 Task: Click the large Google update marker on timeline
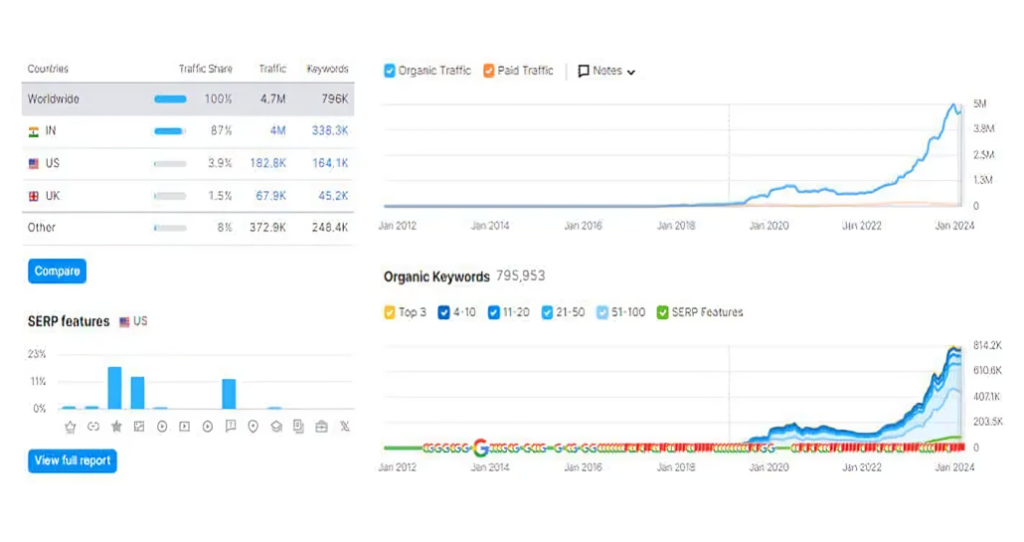(481, 448)
